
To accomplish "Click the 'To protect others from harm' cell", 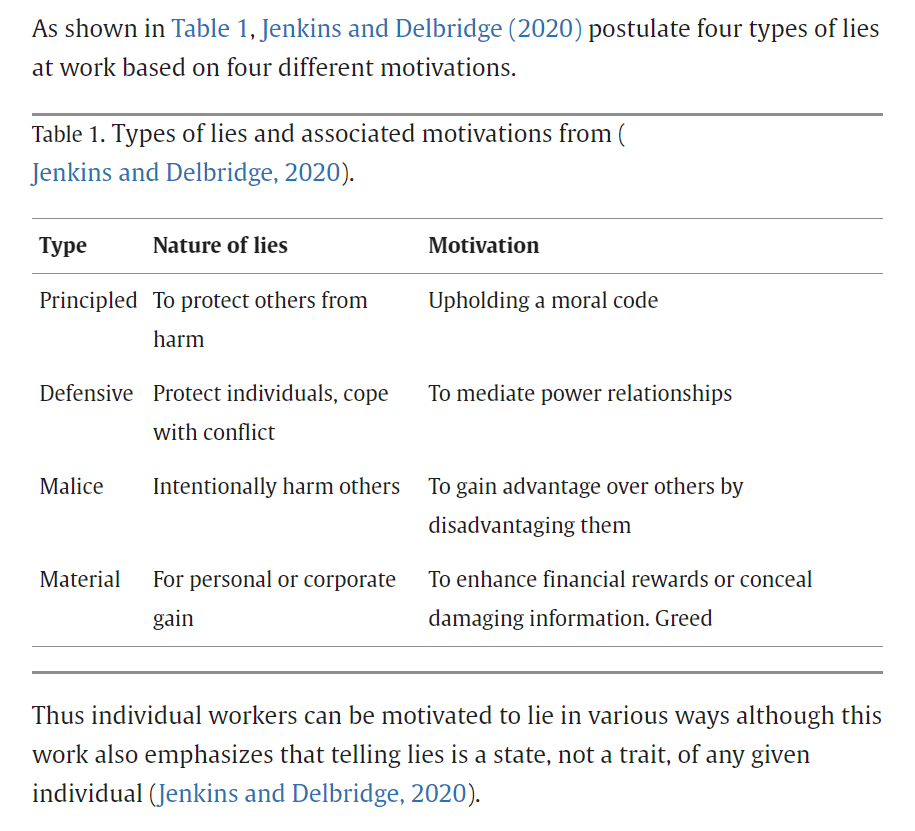I will tap(260, 319).
